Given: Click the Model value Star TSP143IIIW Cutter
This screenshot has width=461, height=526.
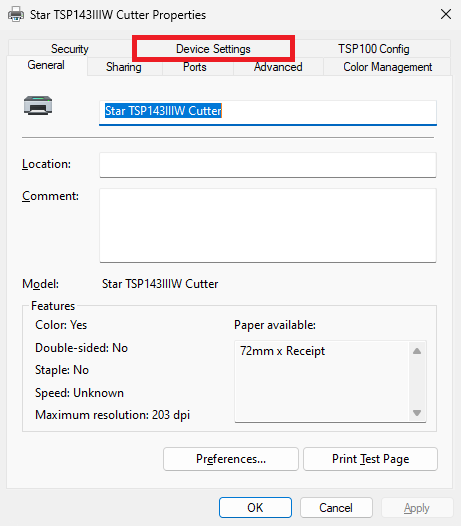Looking at the screenshot, I should [x=160, y=284].
